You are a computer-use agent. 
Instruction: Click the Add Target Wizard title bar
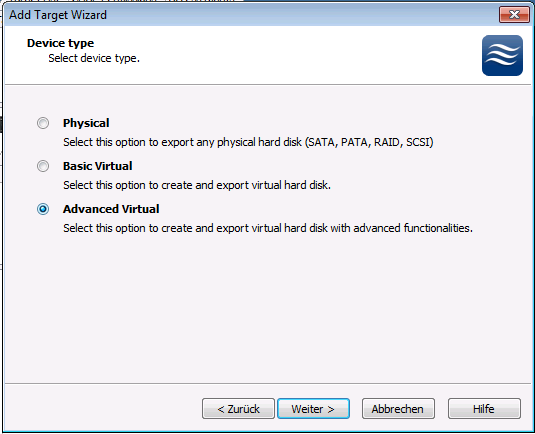click(251, 15)
